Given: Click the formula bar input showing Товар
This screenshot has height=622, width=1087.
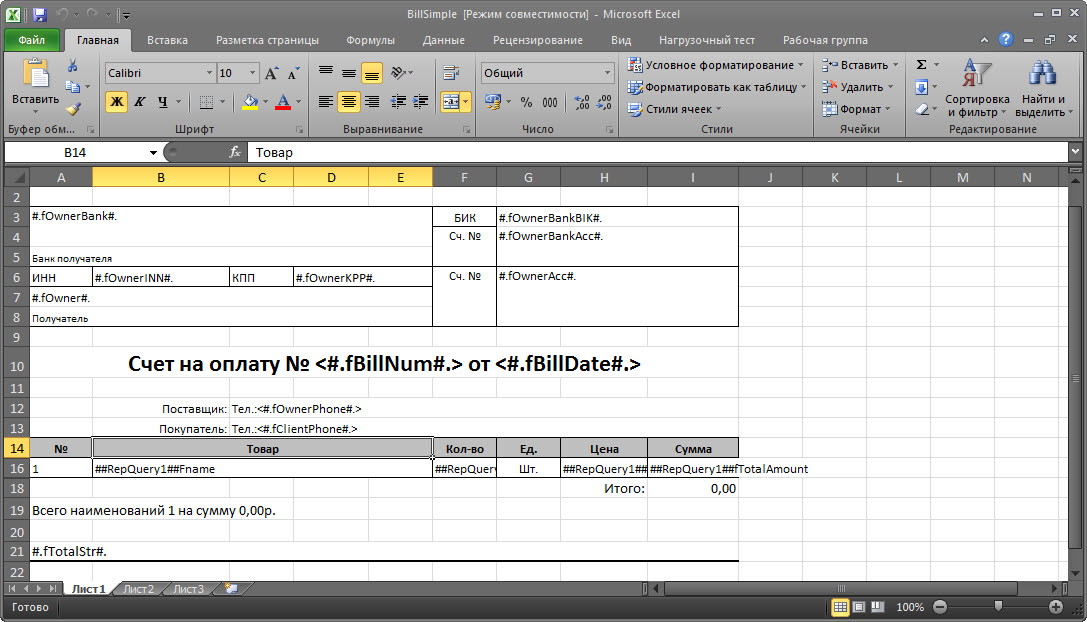Looking at the screenshot, I should 657,153.
